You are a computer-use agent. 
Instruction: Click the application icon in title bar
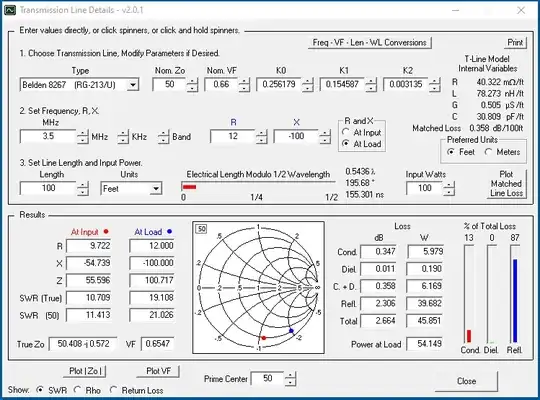(10, 10)
